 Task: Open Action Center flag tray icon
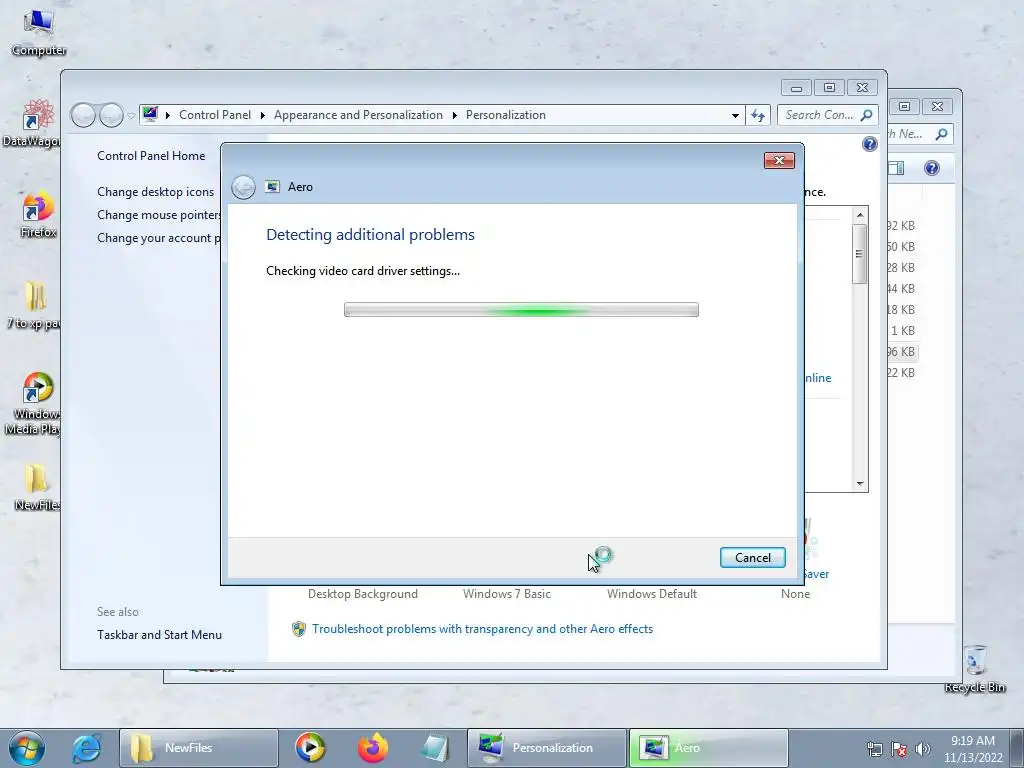point(899,749)
